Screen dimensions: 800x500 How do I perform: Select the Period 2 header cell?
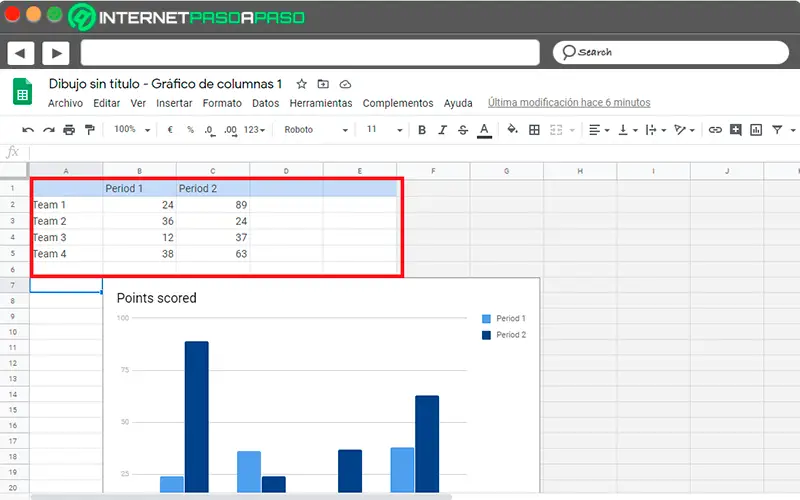click(213, 188)
